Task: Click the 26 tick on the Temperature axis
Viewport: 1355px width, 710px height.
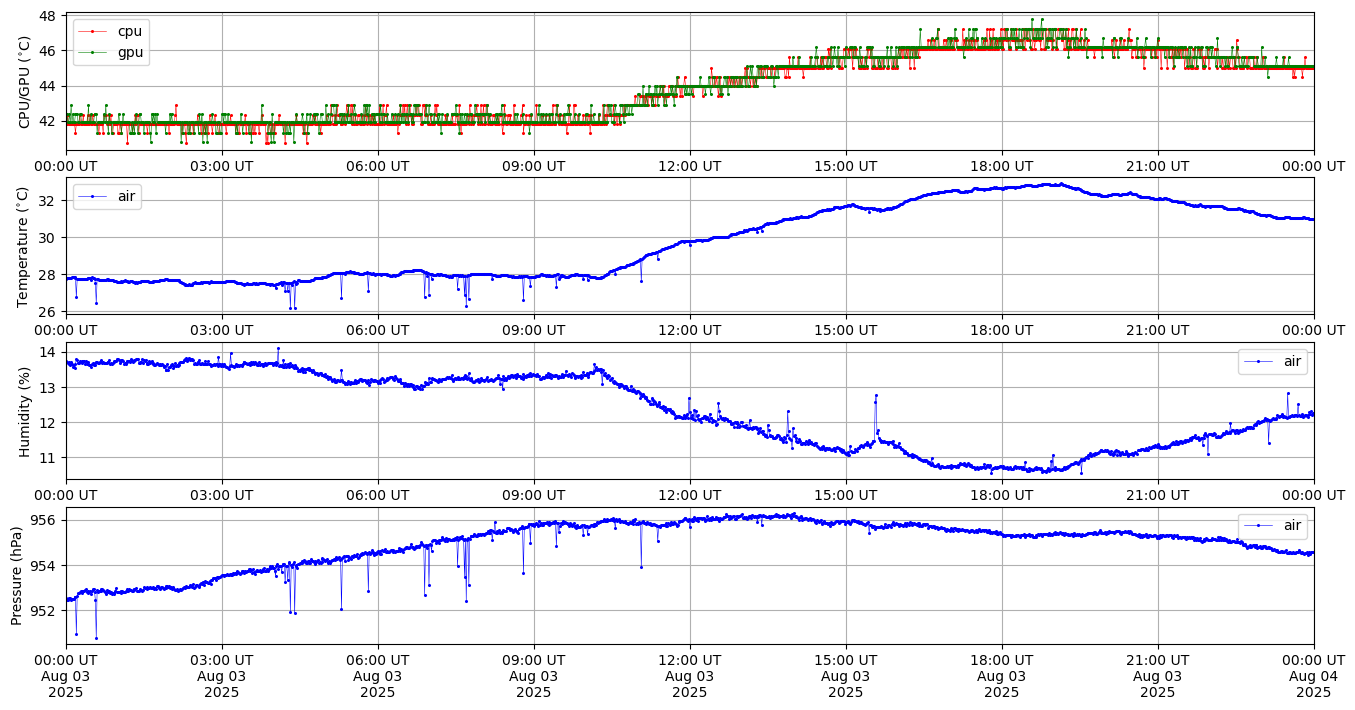Action: click(48, 312)
